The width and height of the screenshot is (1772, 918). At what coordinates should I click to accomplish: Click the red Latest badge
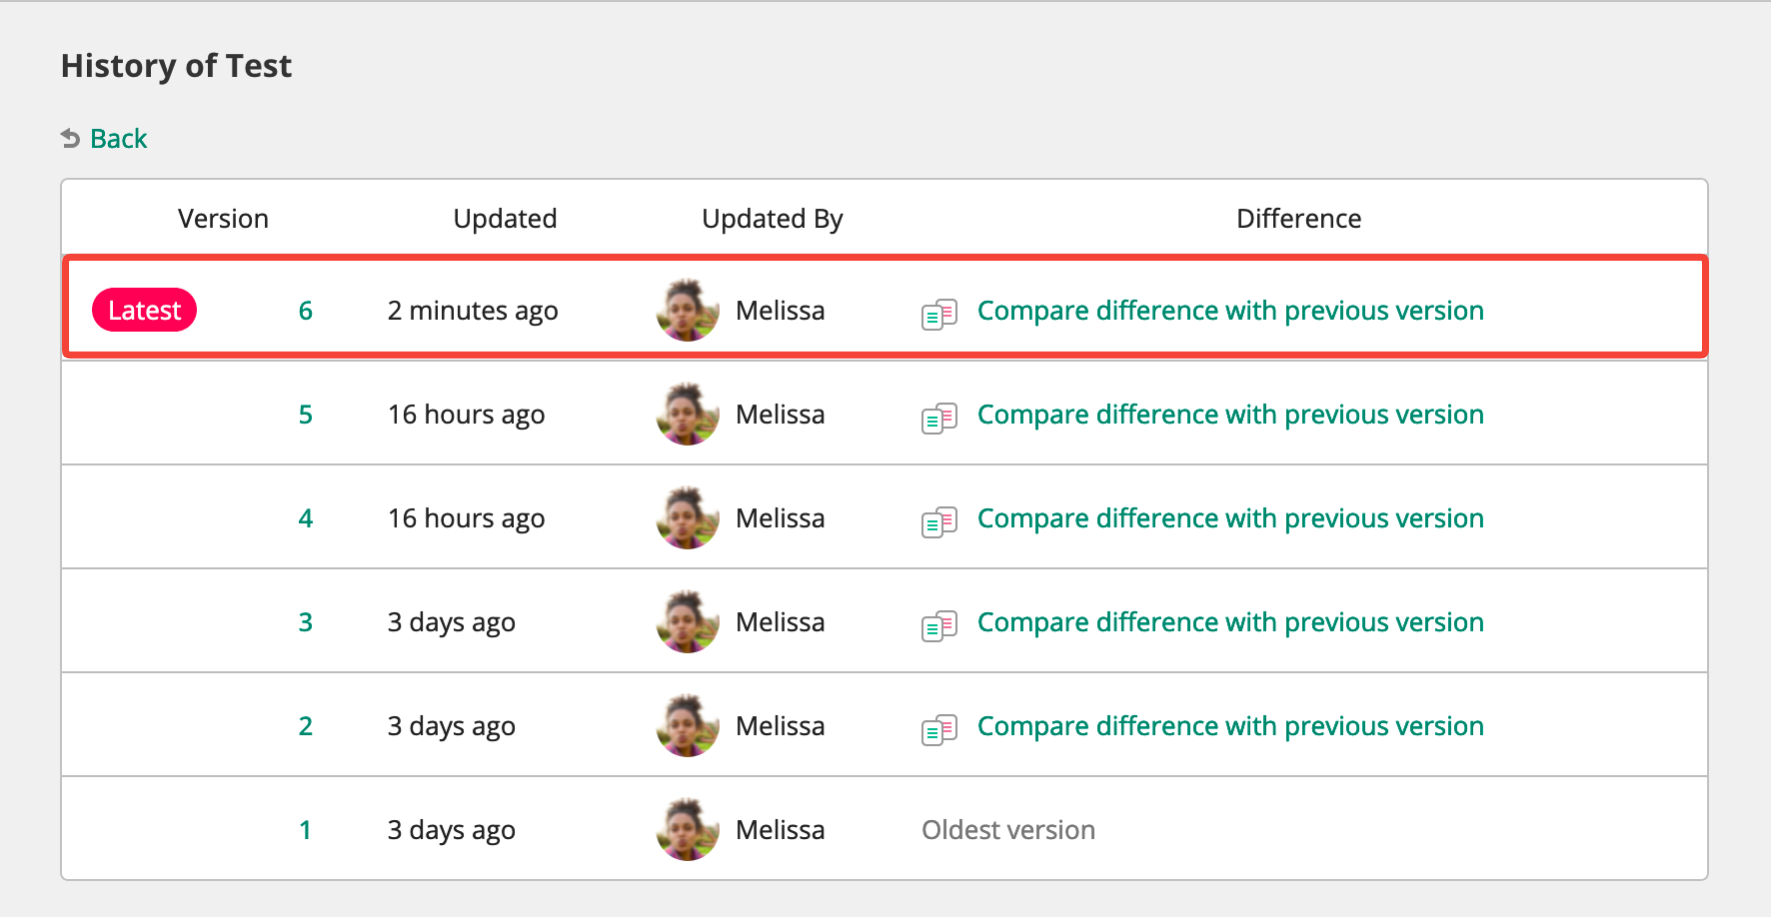[144, 311]
